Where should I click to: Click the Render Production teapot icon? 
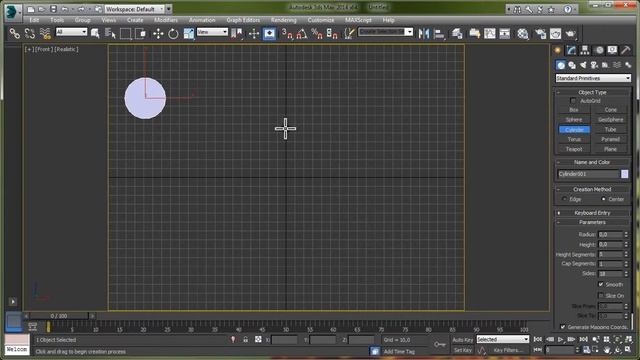[x=571, y=33]
